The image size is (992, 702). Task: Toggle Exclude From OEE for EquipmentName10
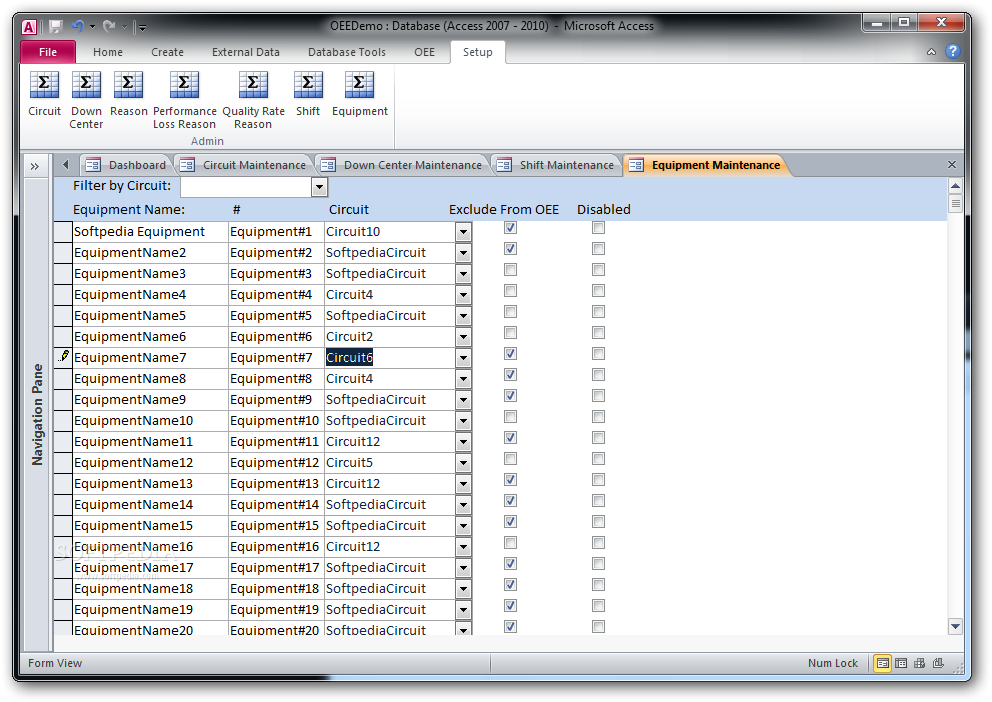[x=511, y=416]
